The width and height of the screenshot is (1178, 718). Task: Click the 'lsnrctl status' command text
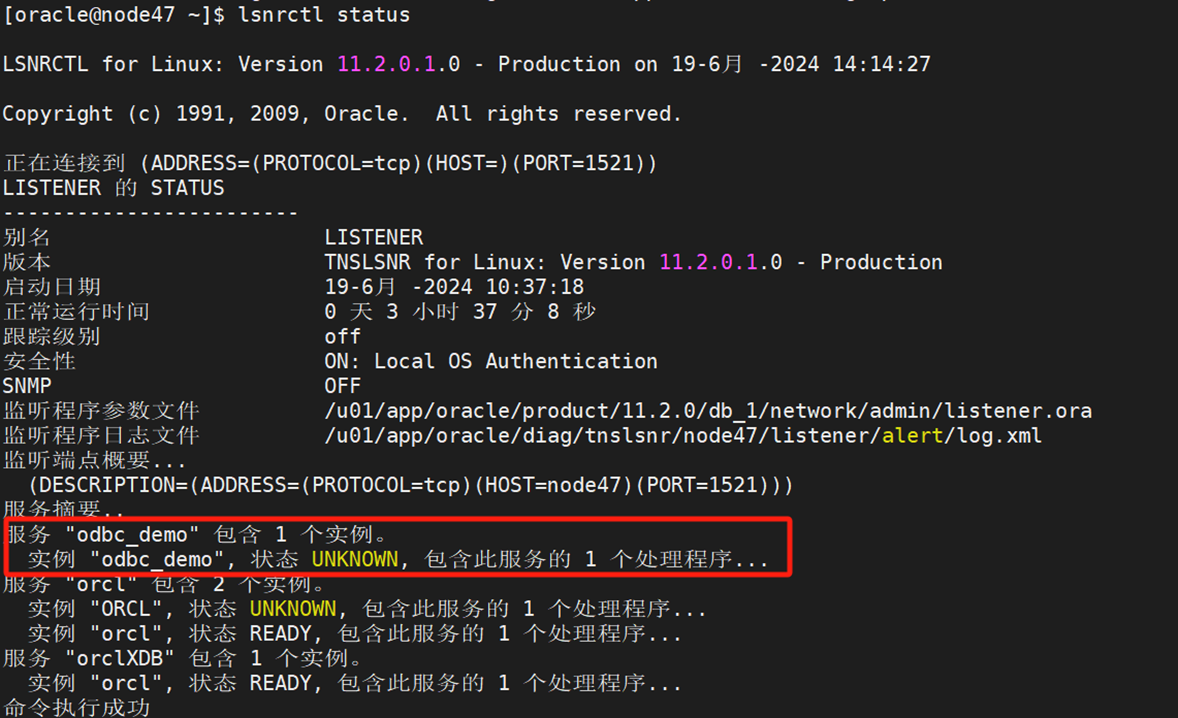coord(324,14)
